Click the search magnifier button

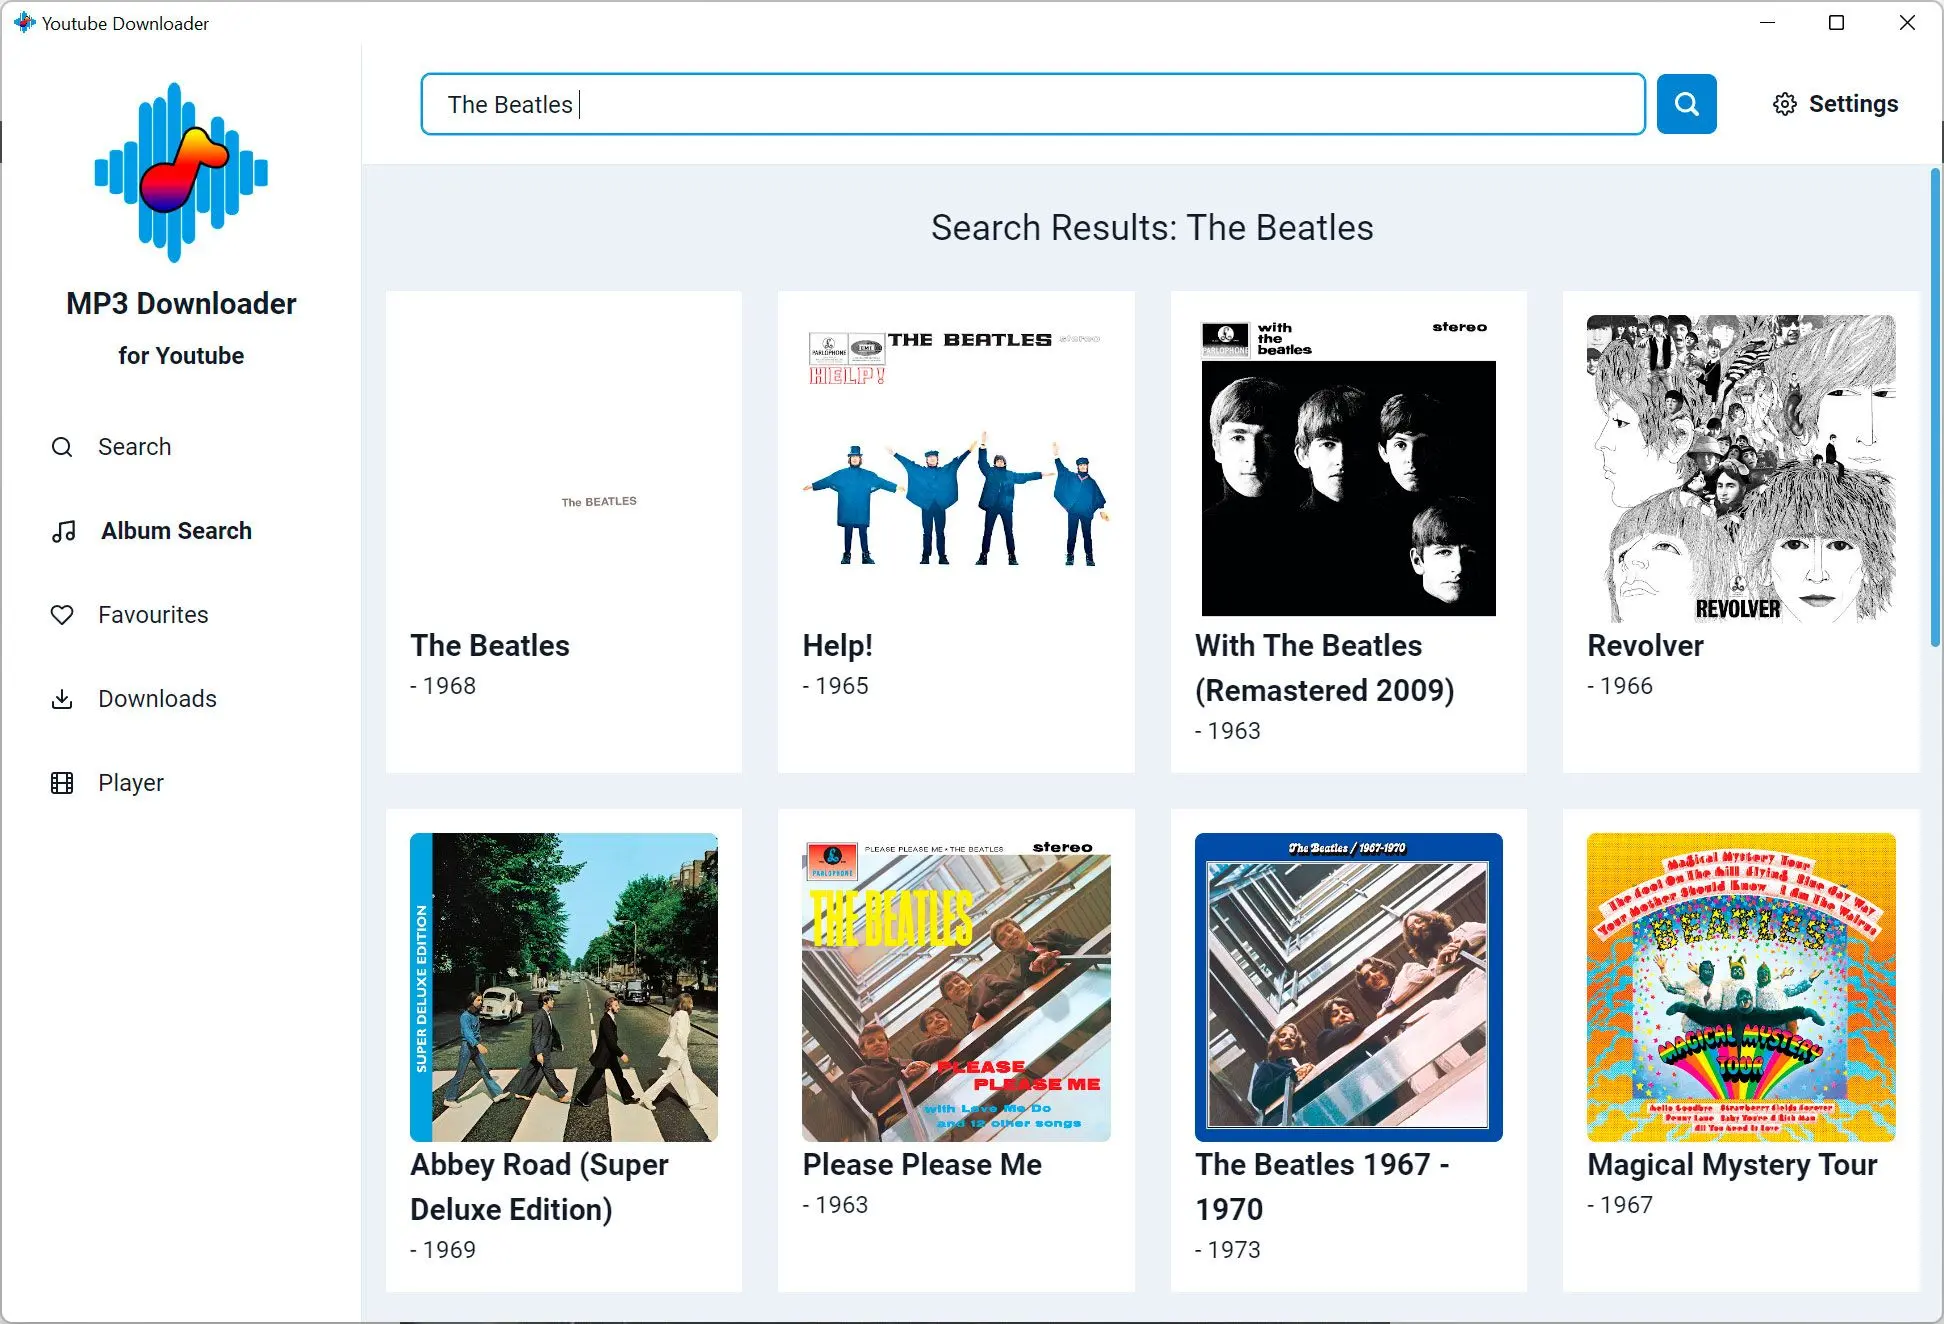click(x=1685, y=103)
